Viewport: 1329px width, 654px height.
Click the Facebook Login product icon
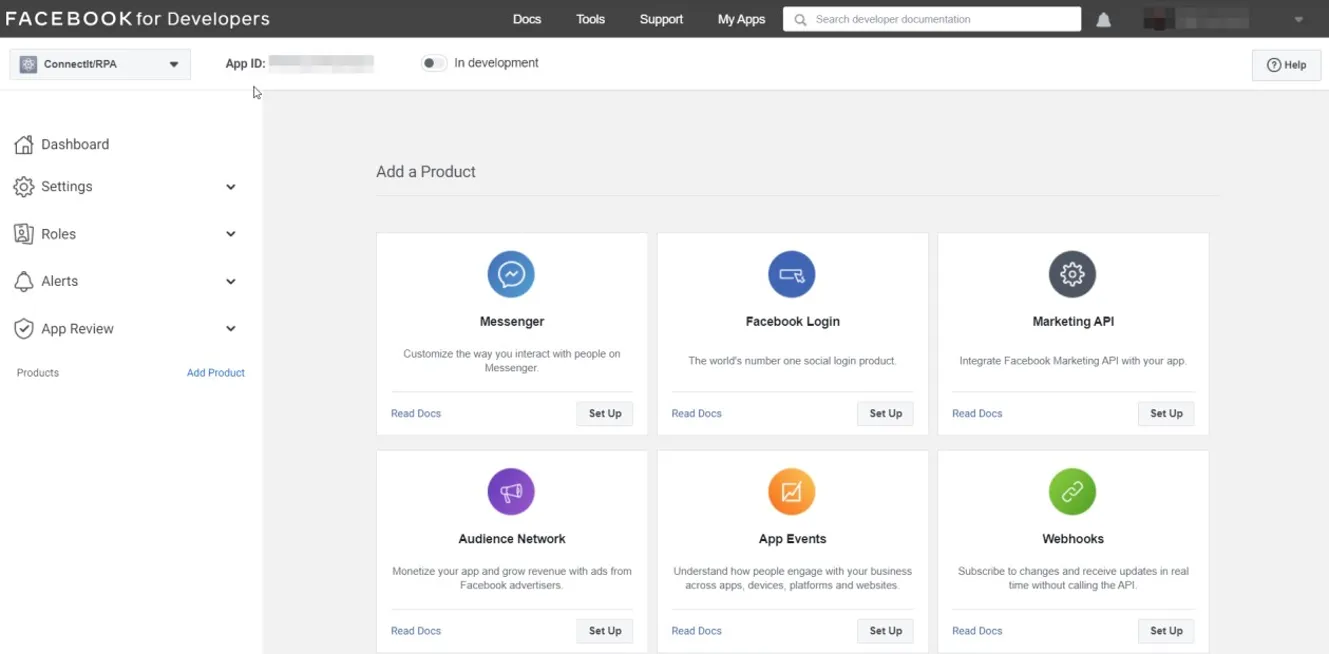point(792,274)
